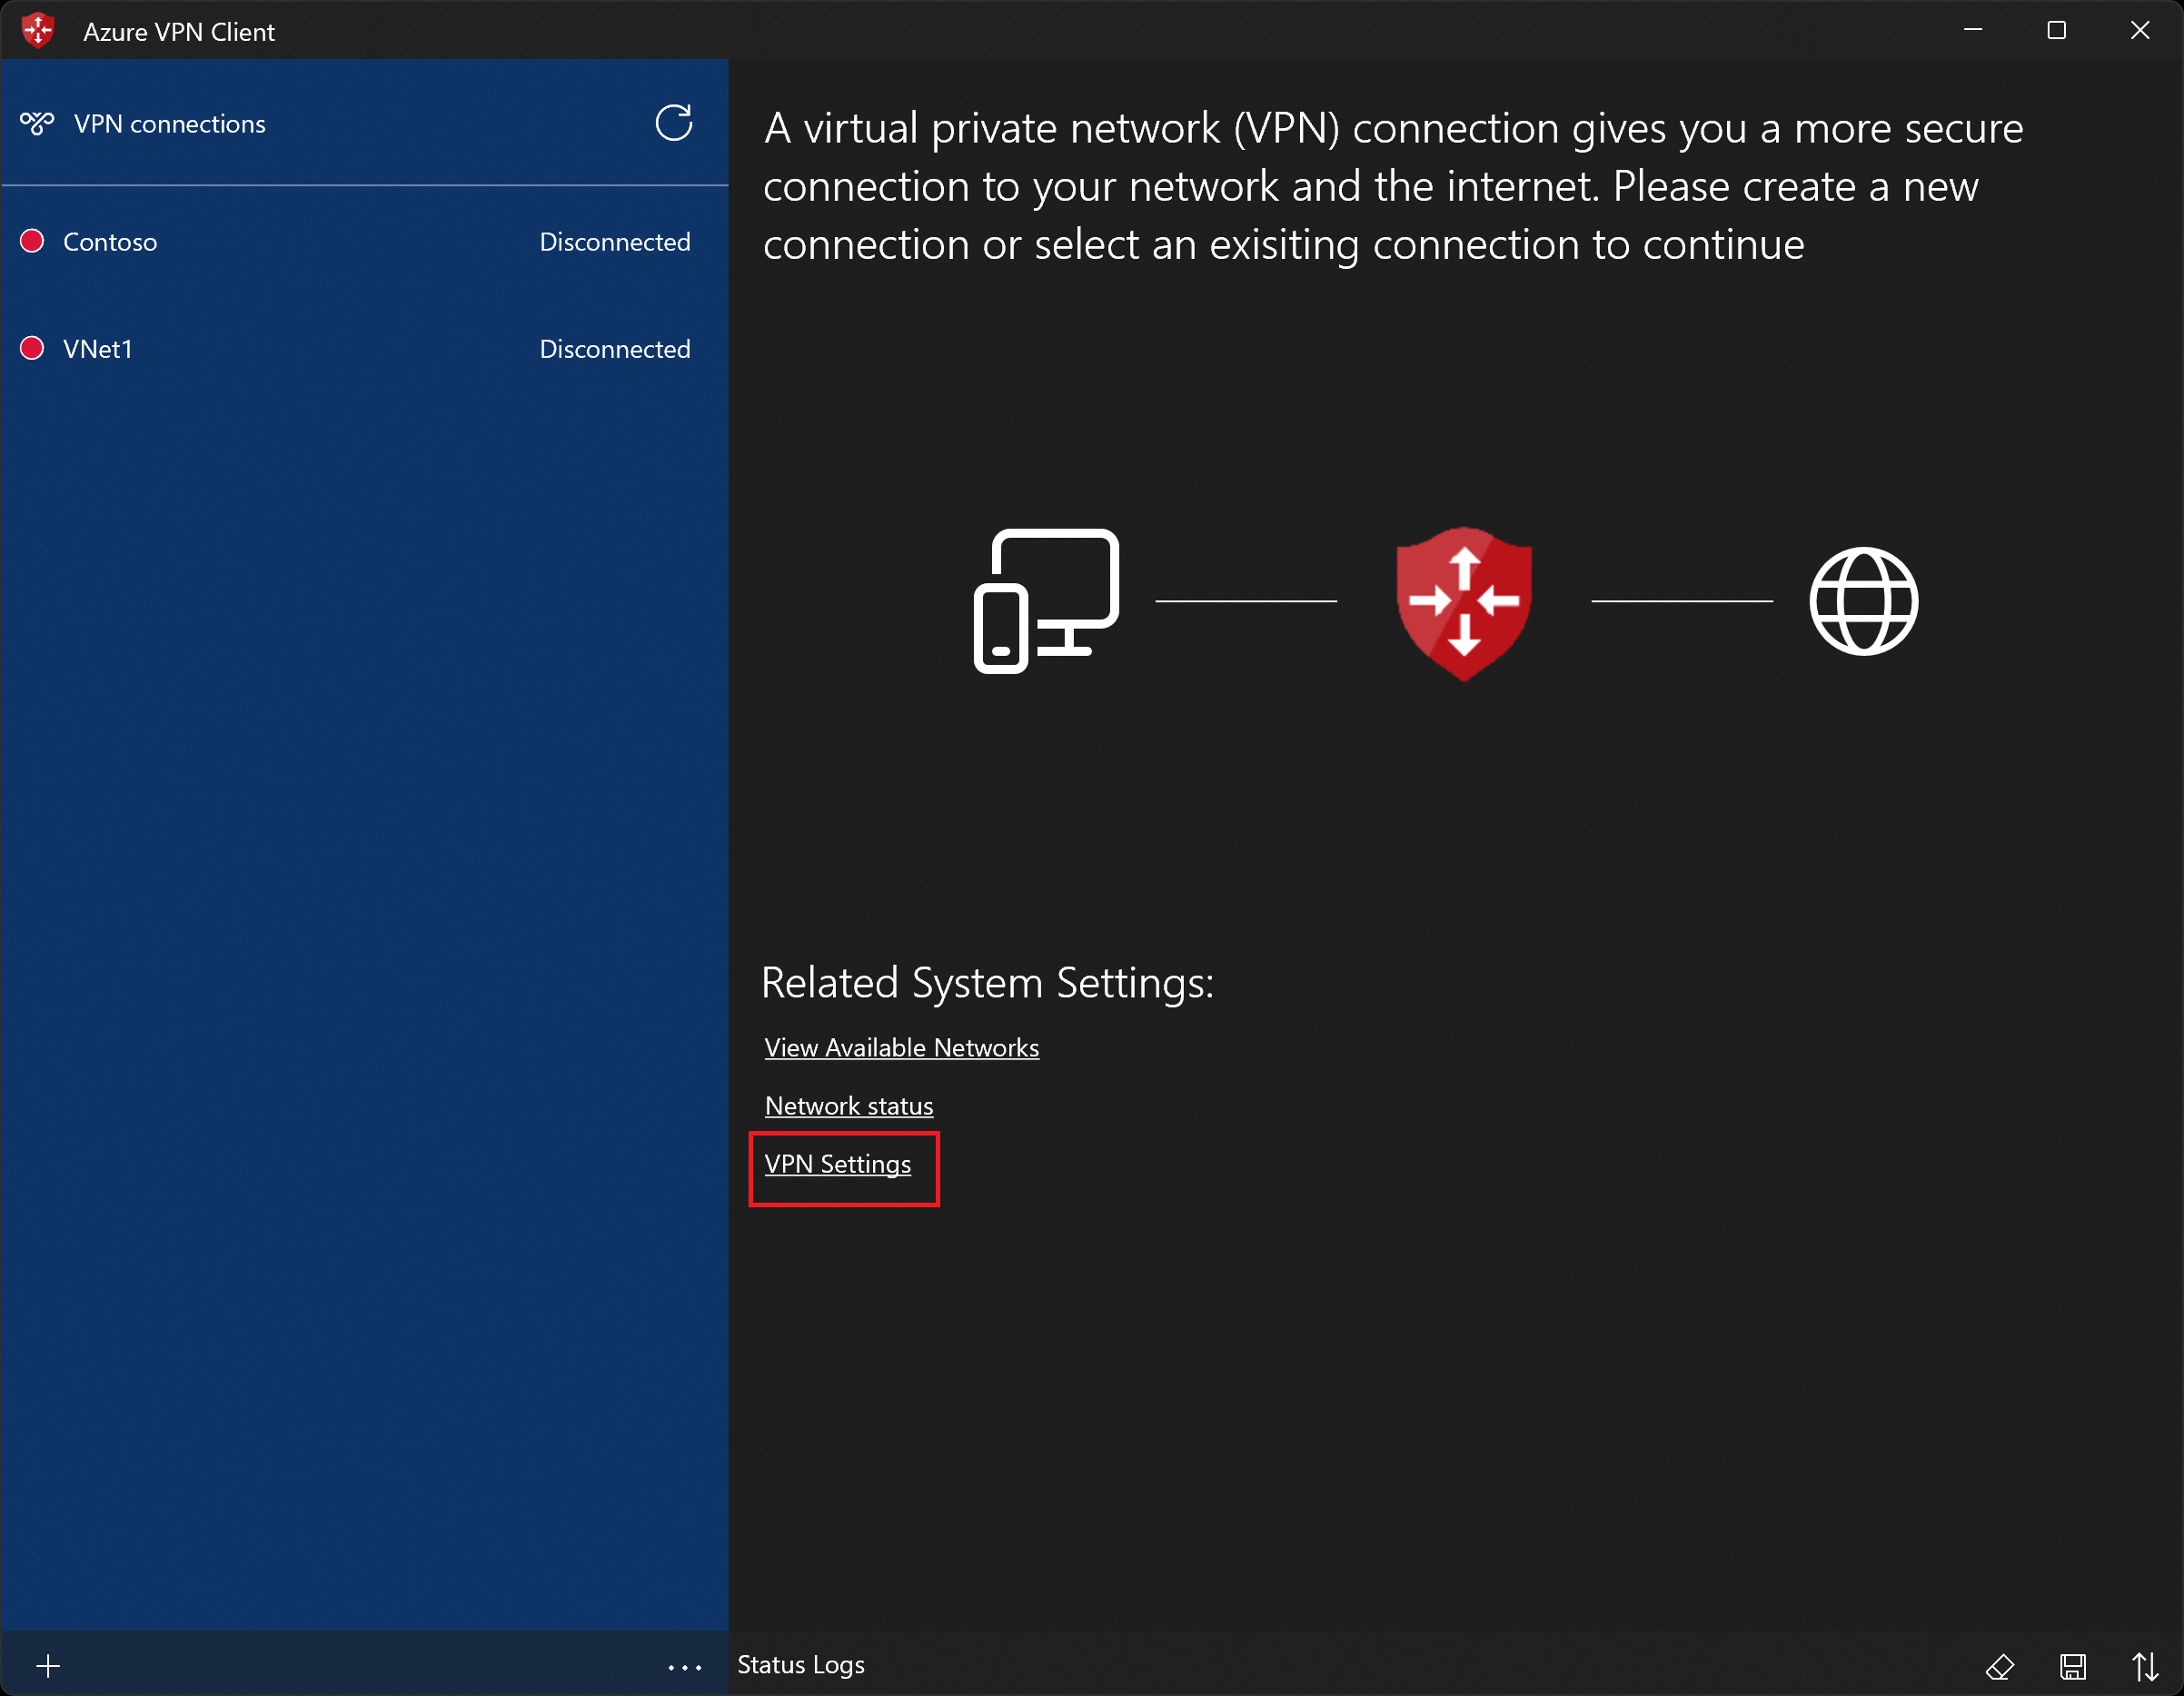This screenshot has width=2184, height=1696.
Task: Click Contoso's red status indicator
Action: tap(32, 241)
